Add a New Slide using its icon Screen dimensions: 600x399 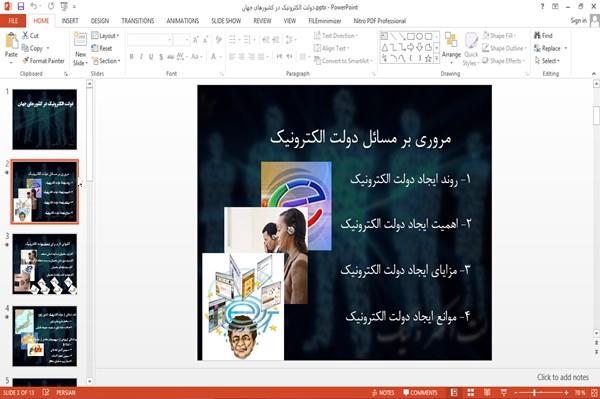(x=80, y=40)
